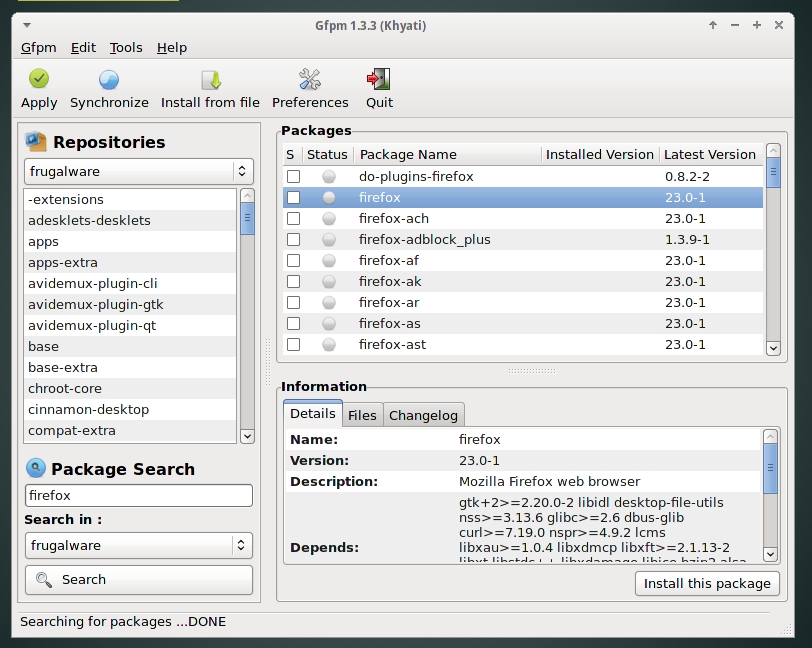Tick the checkbox for firefox package

294,197
